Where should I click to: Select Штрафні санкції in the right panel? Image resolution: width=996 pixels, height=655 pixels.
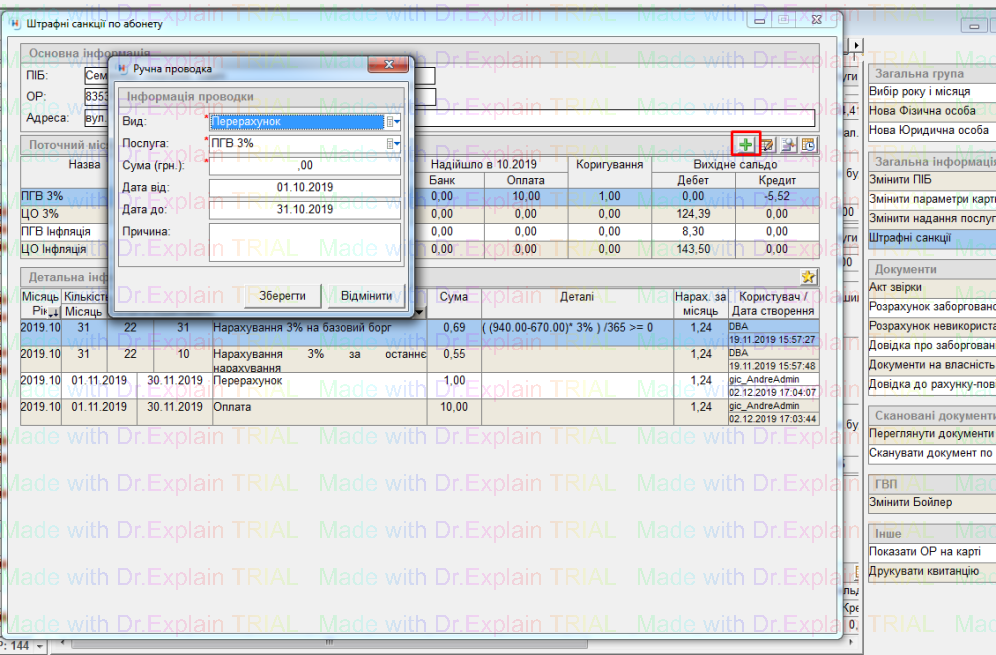[930, 240]
